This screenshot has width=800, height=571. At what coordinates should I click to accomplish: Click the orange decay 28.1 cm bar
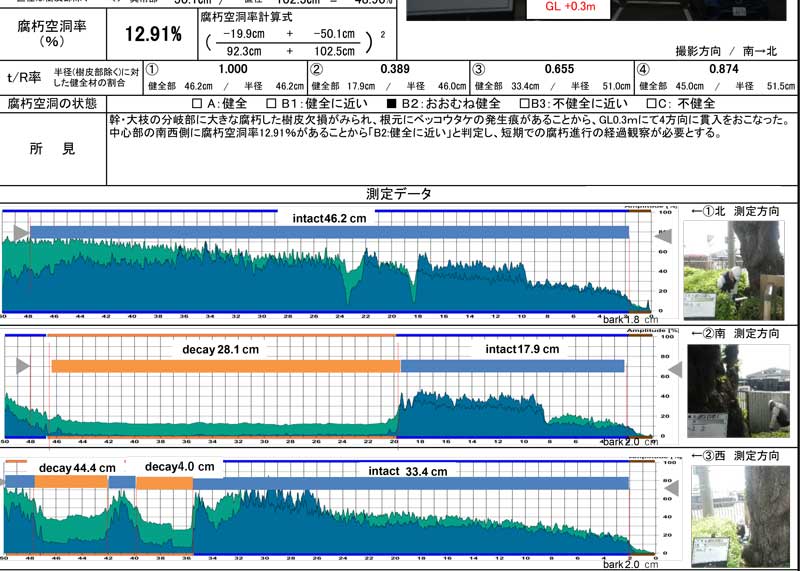pos(226,366)
